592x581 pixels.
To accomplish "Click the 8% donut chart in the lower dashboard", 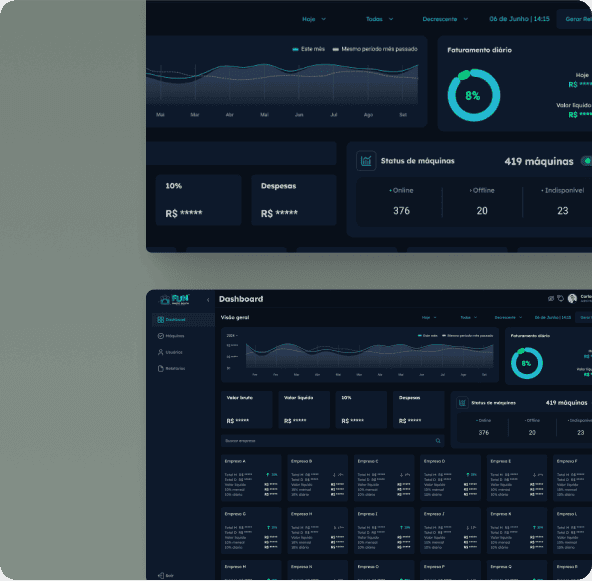I will (x=527, y=363).
